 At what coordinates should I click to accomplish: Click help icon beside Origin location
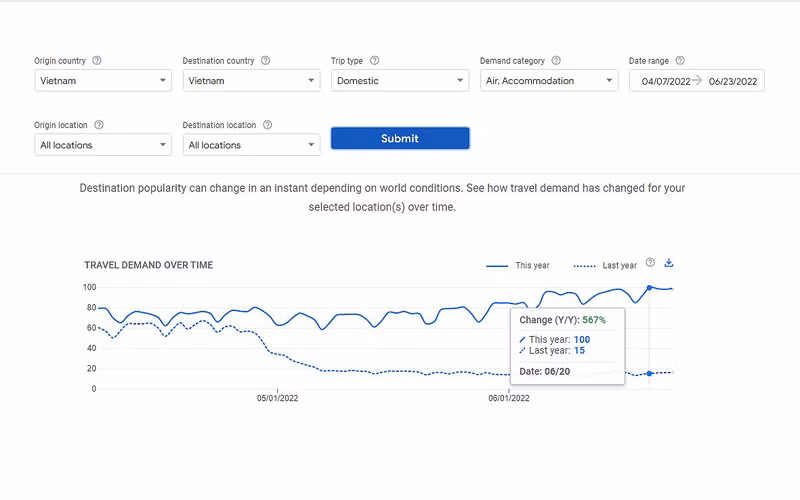(99, 125)
